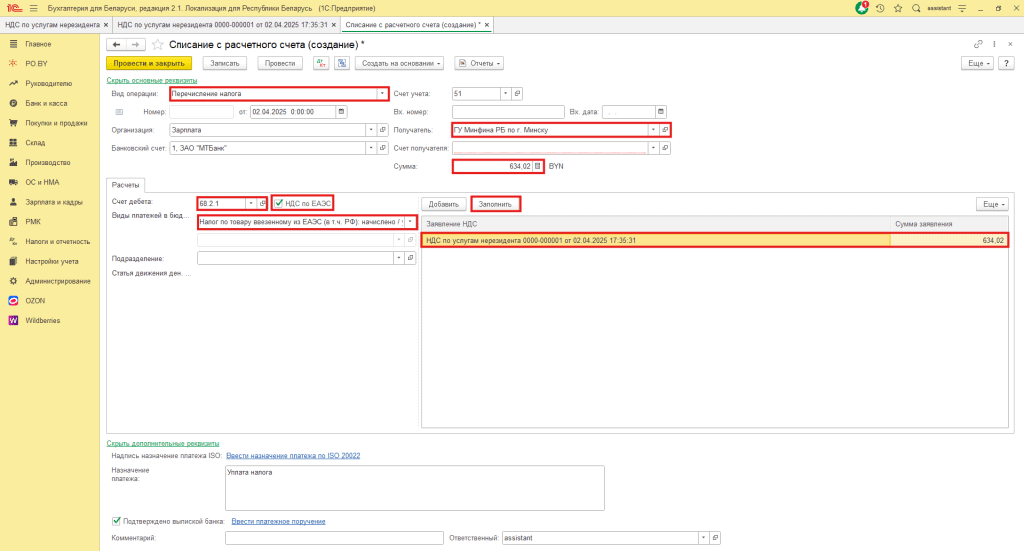Open the OZON section

click(35, 301)
